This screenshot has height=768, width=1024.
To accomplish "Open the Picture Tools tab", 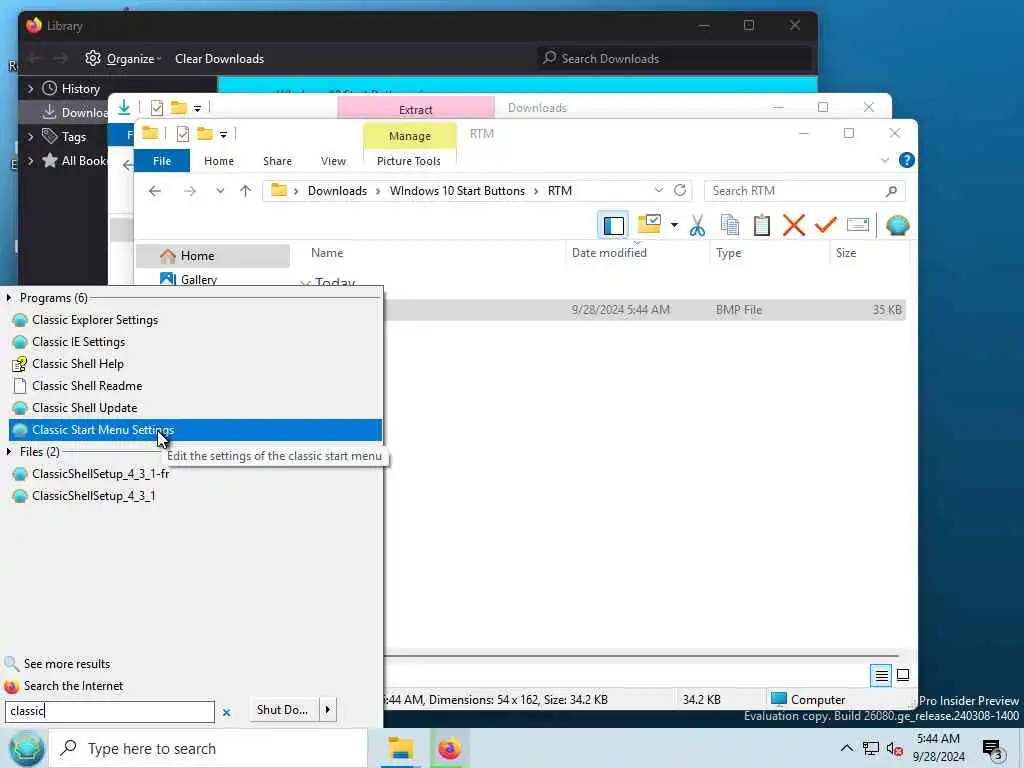I will point(409,161).
